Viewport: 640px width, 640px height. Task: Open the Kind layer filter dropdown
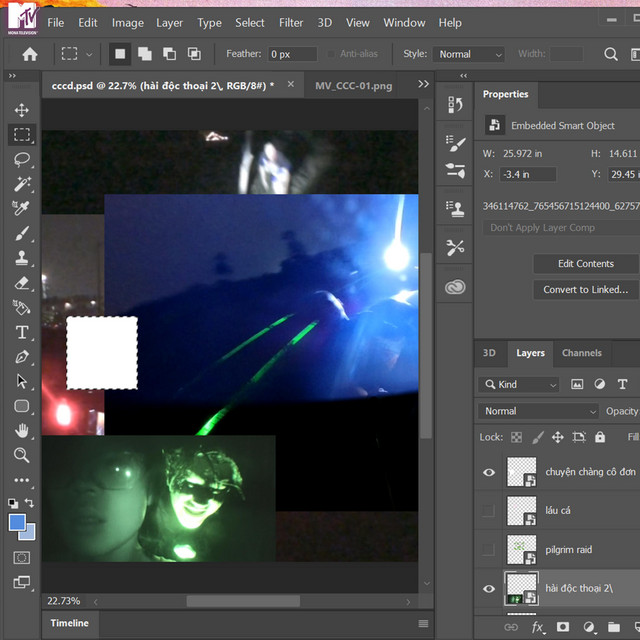click(x=519, y=384)
